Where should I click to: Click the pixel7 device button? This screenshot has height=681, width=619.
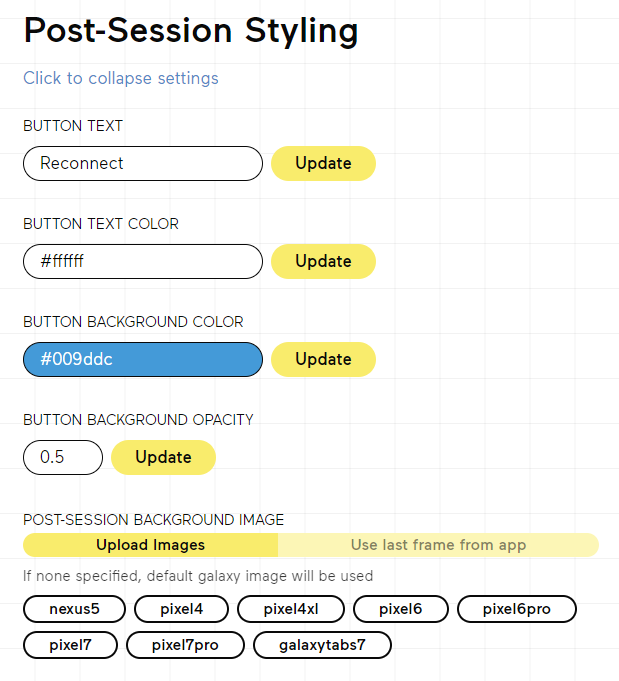pyautogui.click(x=70, y=646)
